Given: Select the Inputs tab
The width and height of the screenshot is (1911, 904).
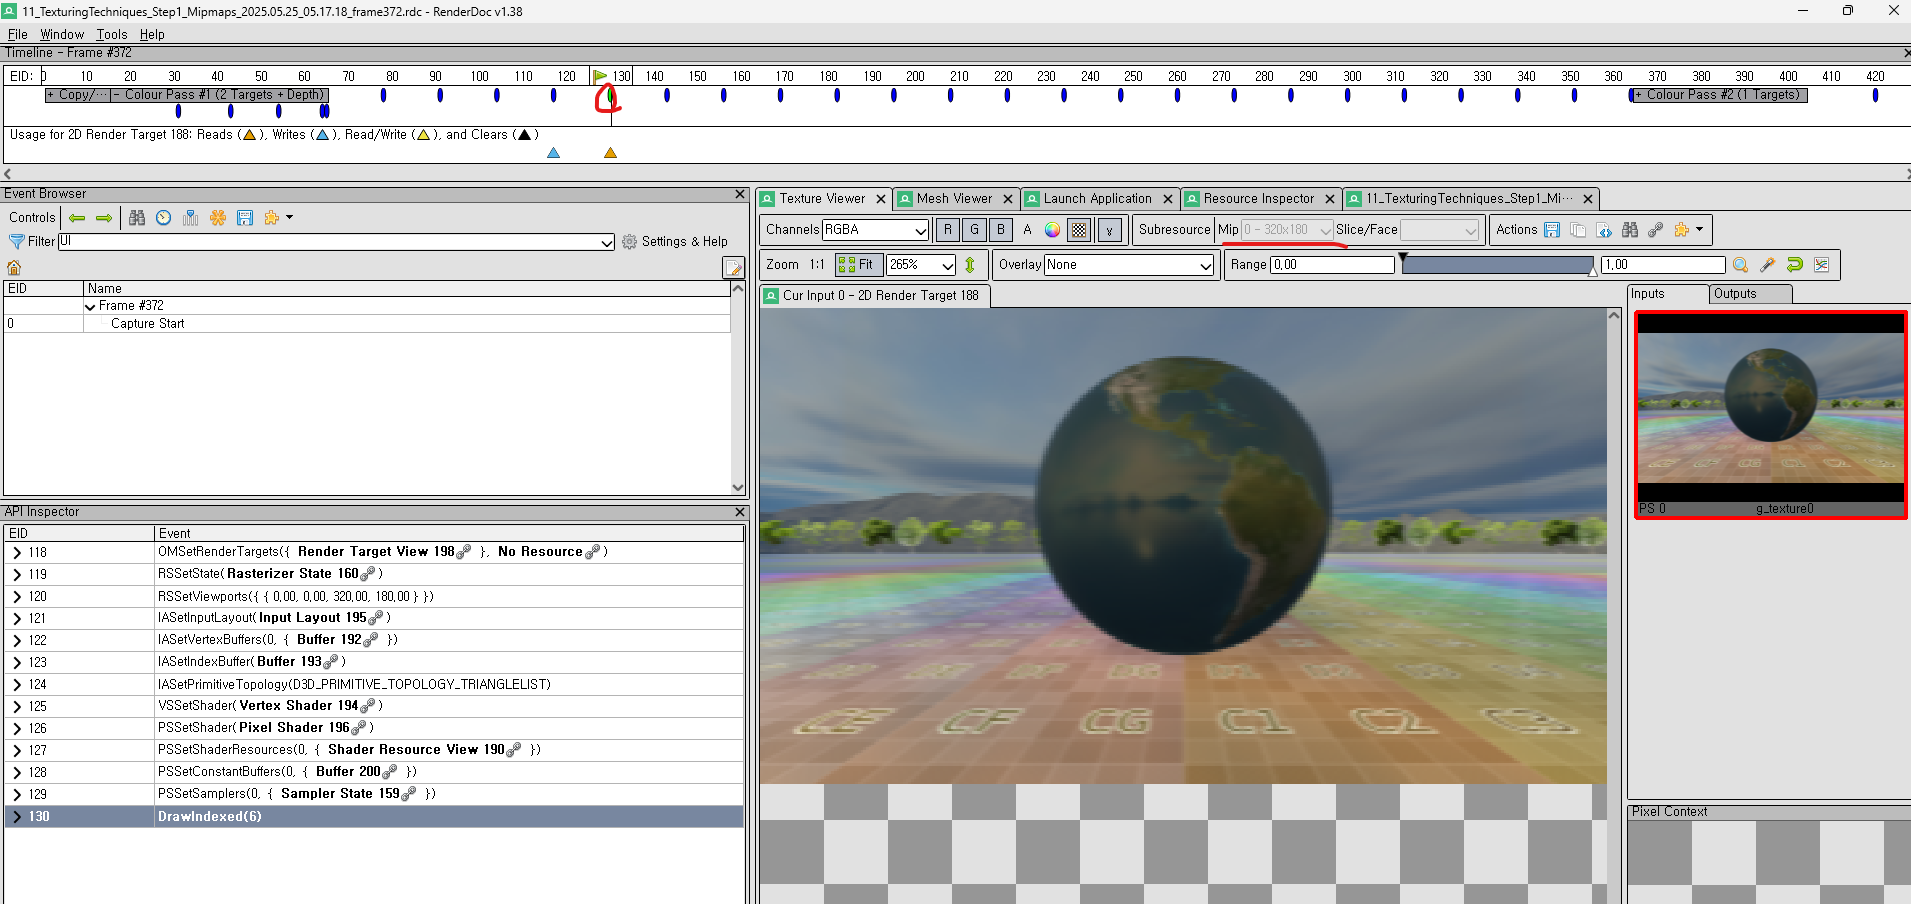Looking at the screenshot, I should [x=1667, y=294].
